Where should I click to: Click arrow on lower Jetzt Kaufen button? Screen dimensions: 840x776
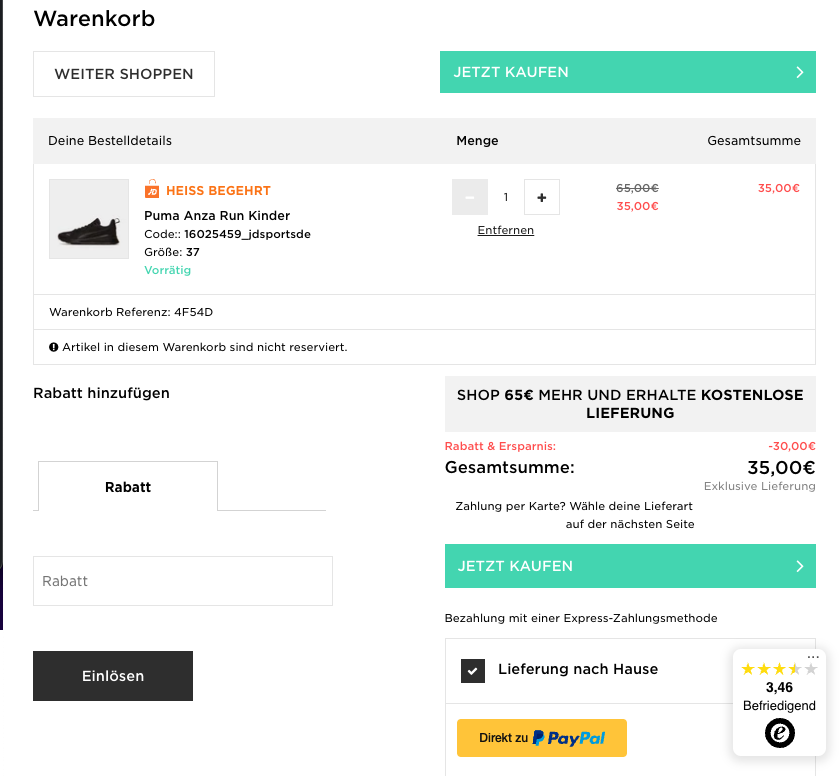[x=800, y=566]
